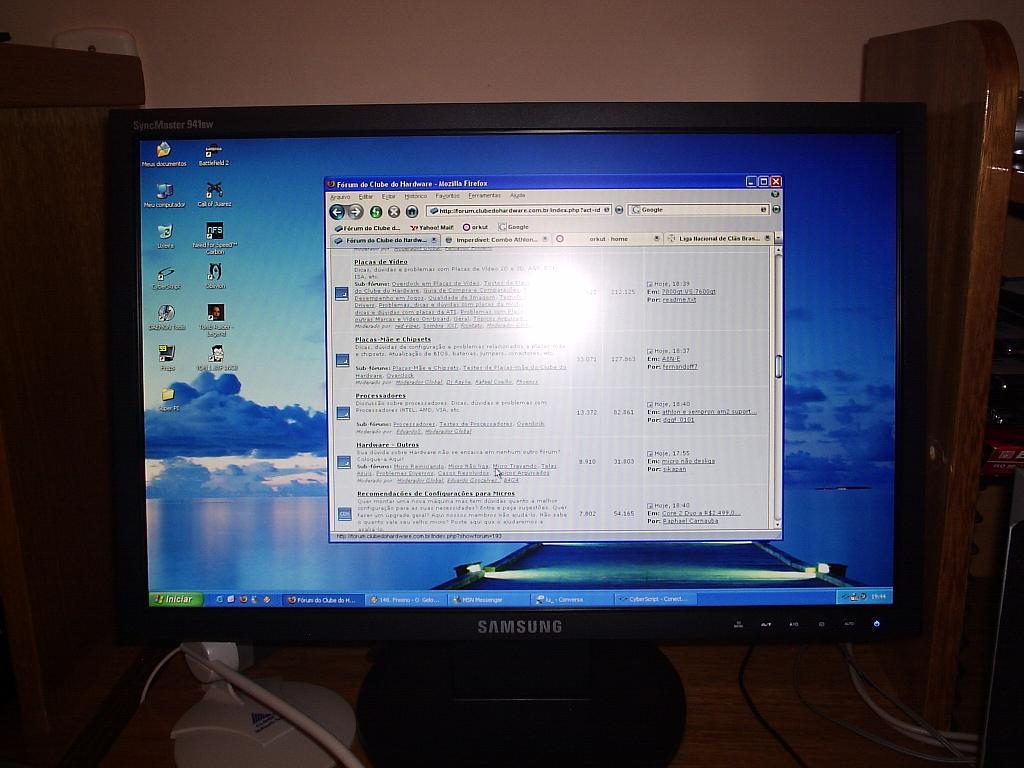The width and height of the screenshot is (1024, 768).
Task: Switch to CyberScript taskbar window
Action: [656, 598]
